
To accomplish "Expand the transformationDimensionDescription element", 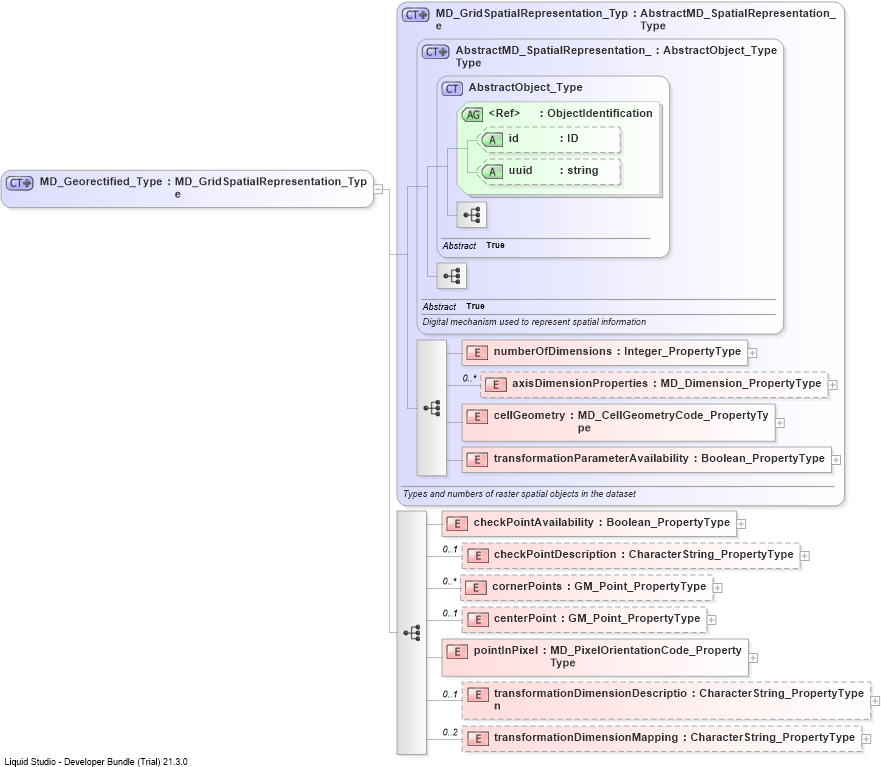I will coord(875,701).
